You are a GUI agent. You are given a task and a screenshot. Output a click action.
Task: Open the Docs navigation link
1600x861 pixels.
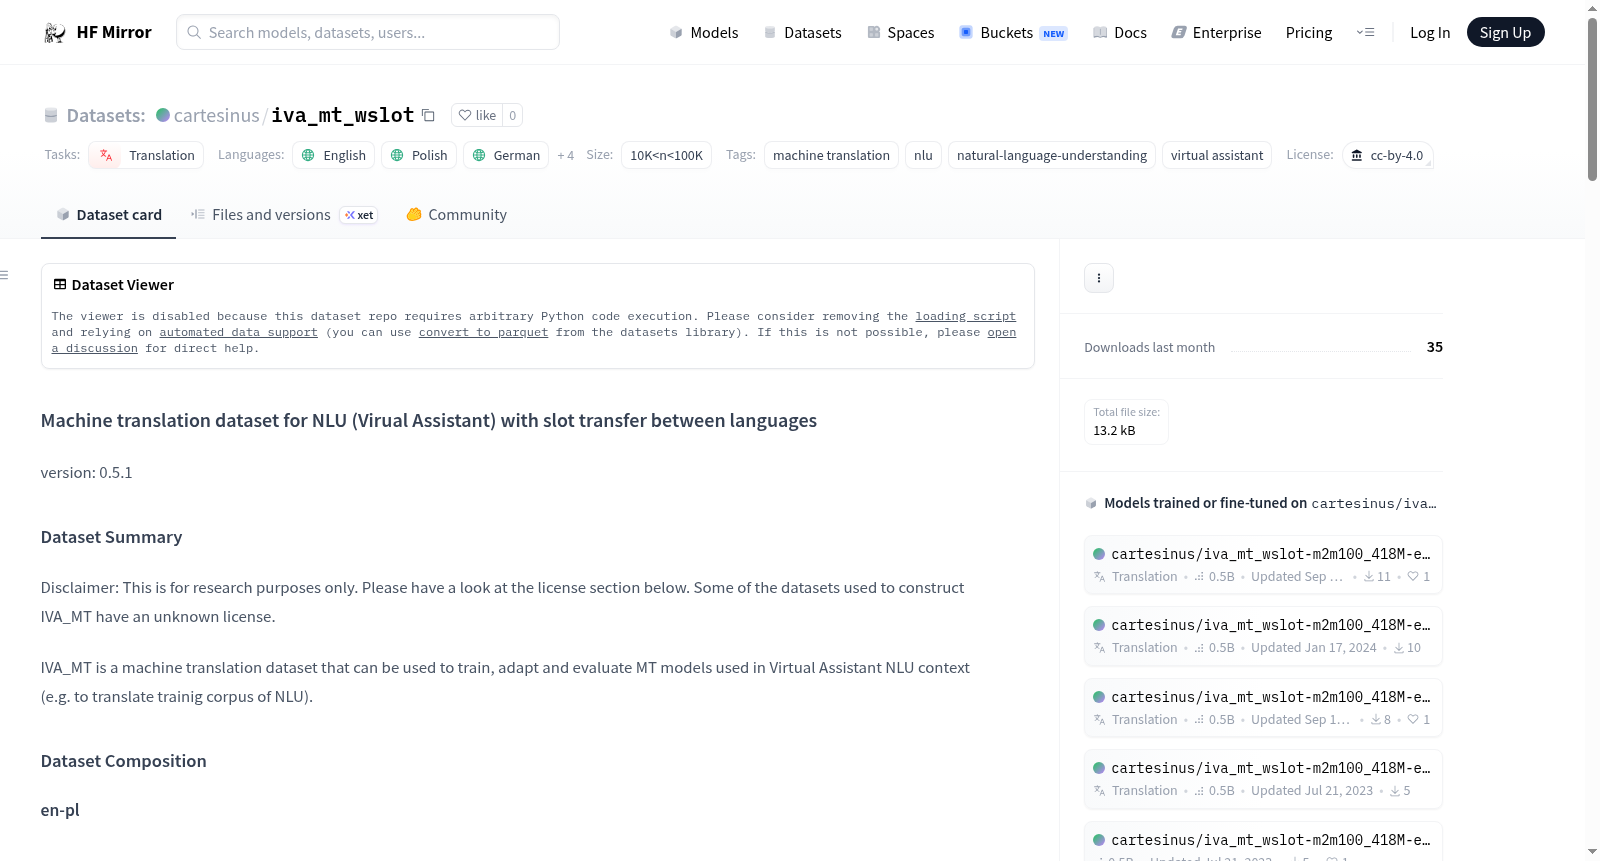point(1120,33)
